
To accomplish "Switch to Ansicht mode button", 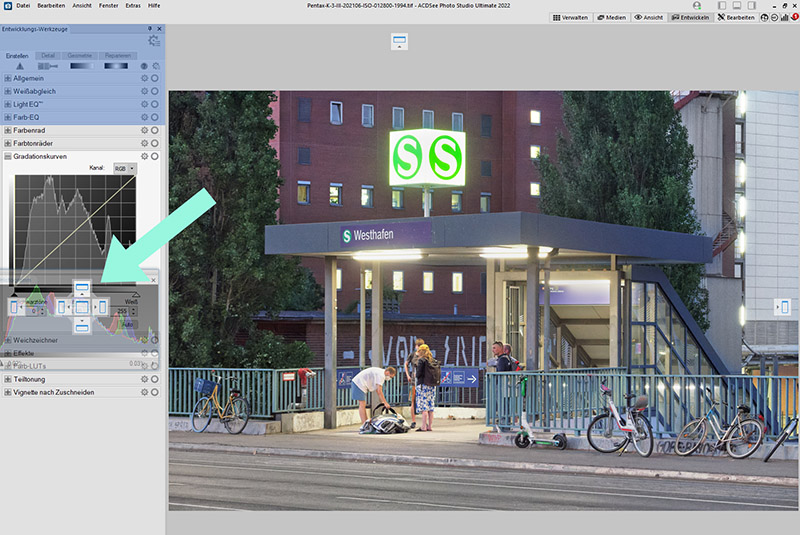I will tap(648, 17).
